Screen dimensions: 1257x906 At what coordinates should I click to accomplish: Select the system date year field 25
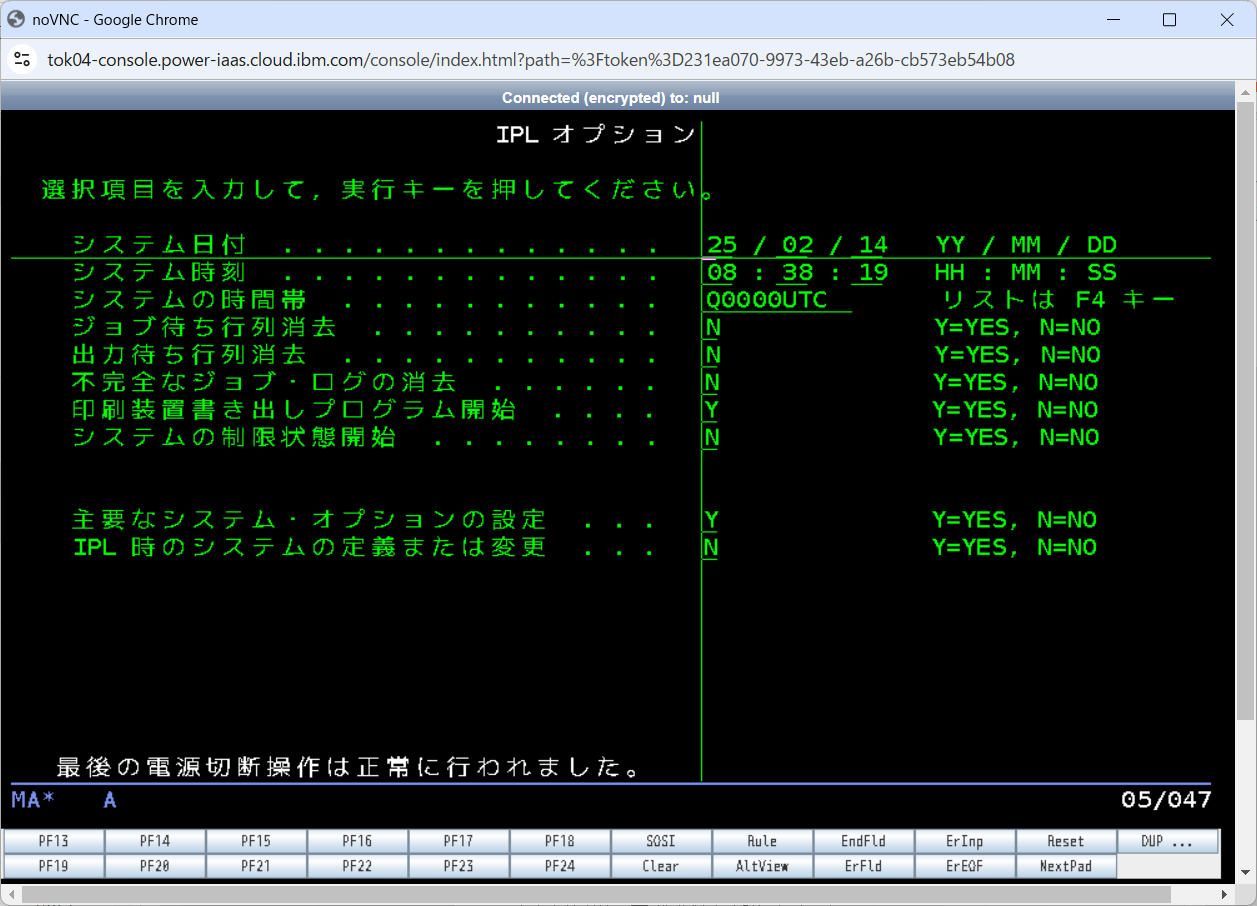721,245
